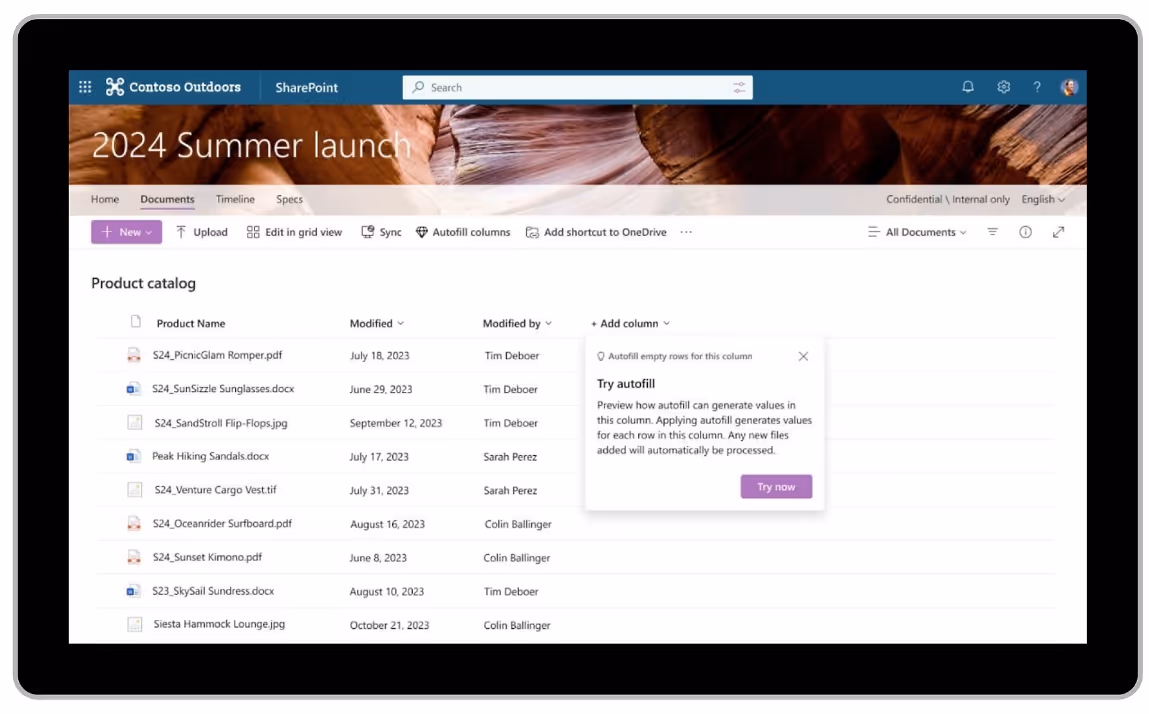
Task: Open the Modified by column dropdown
Action: (517, 323)
